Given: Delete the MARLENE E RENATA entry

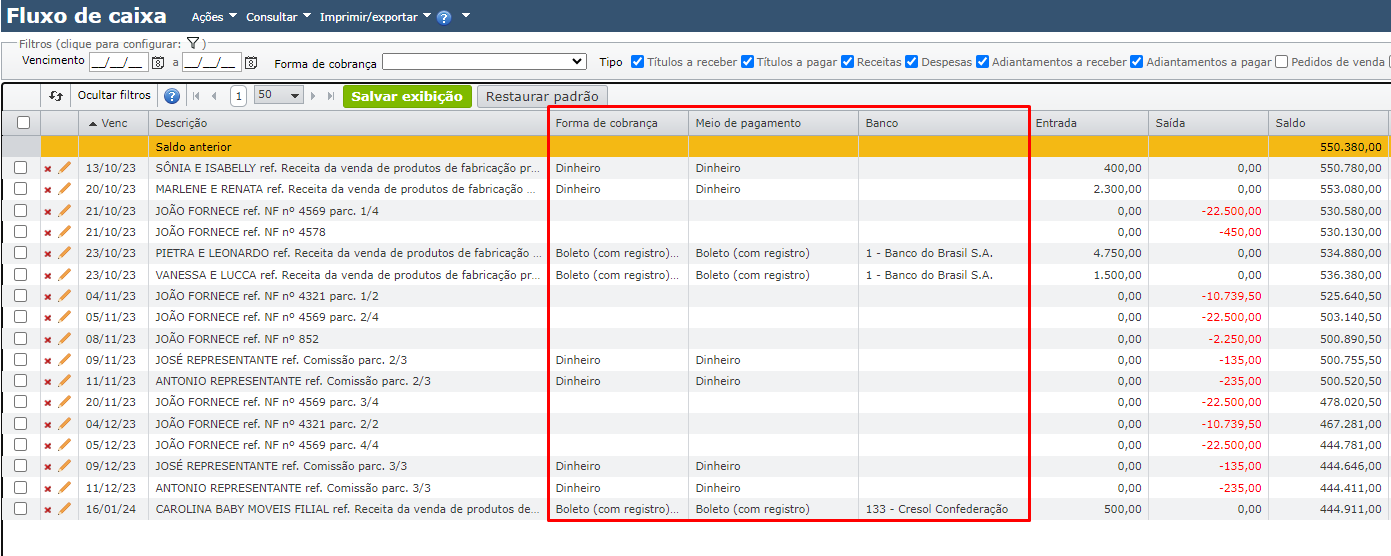Looking at the screenshot, I should [x=47, y=189].
